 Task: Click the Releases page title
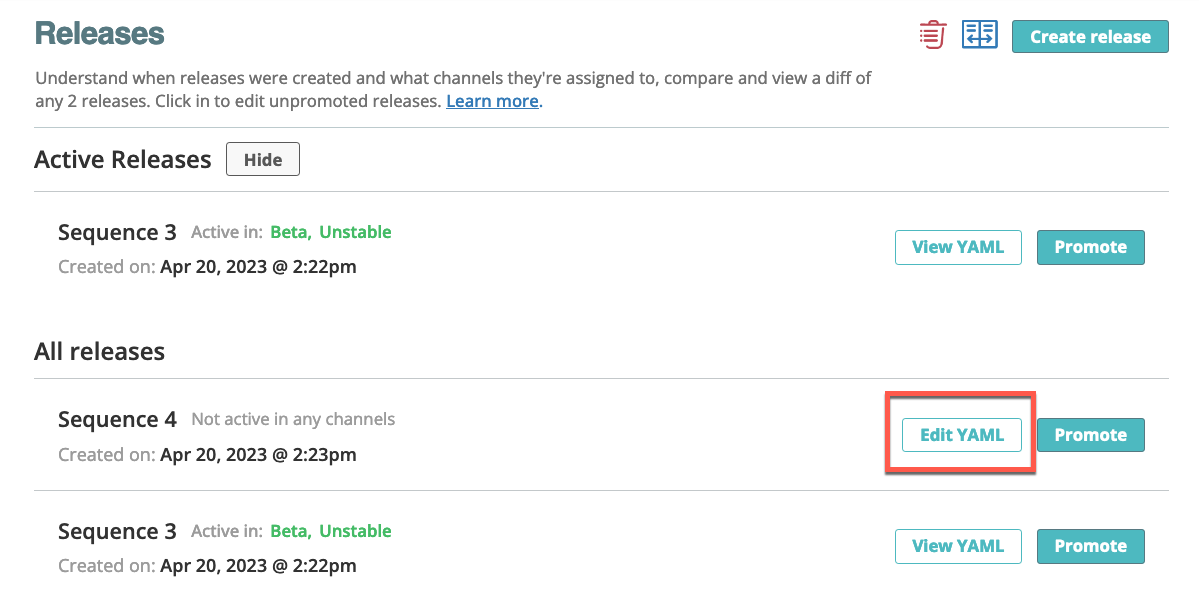tap(99, 33)
